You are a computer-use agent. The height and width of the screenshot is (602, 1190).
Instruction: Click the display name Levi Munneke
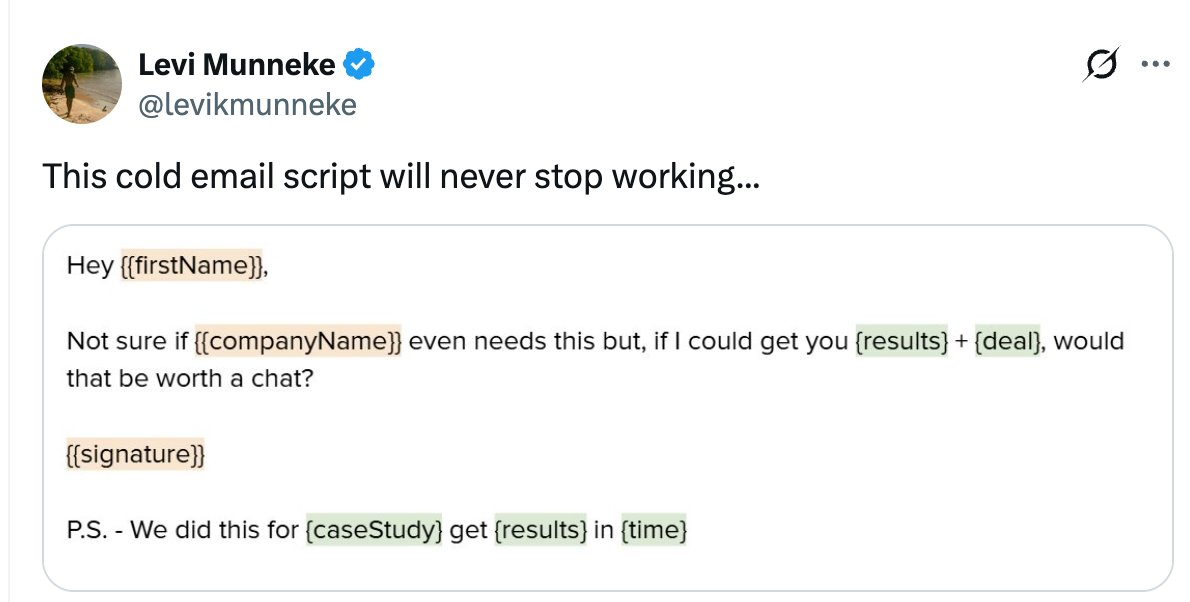coord(237,66)
